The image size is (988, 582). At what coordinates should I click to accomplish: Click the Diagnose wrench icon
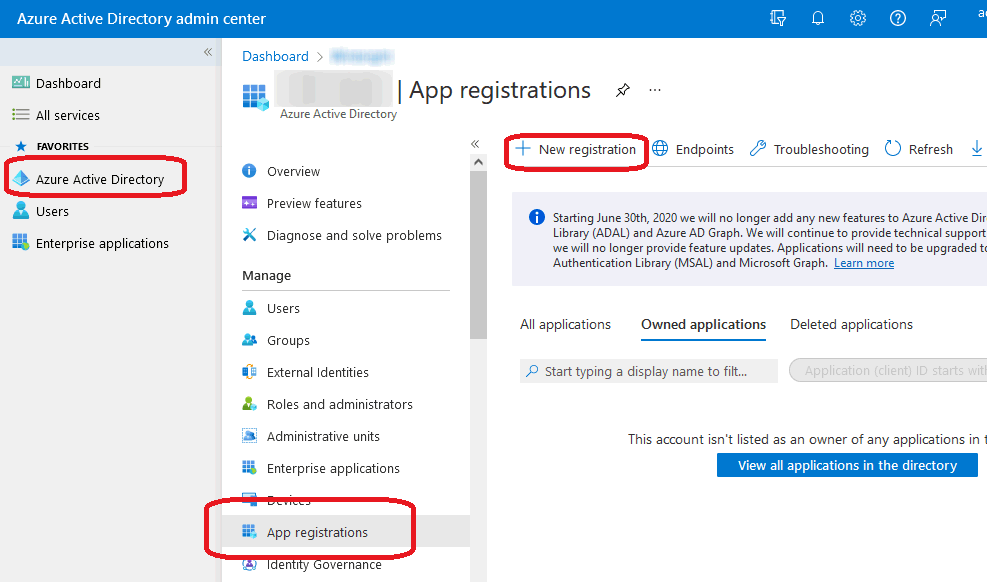250,235
